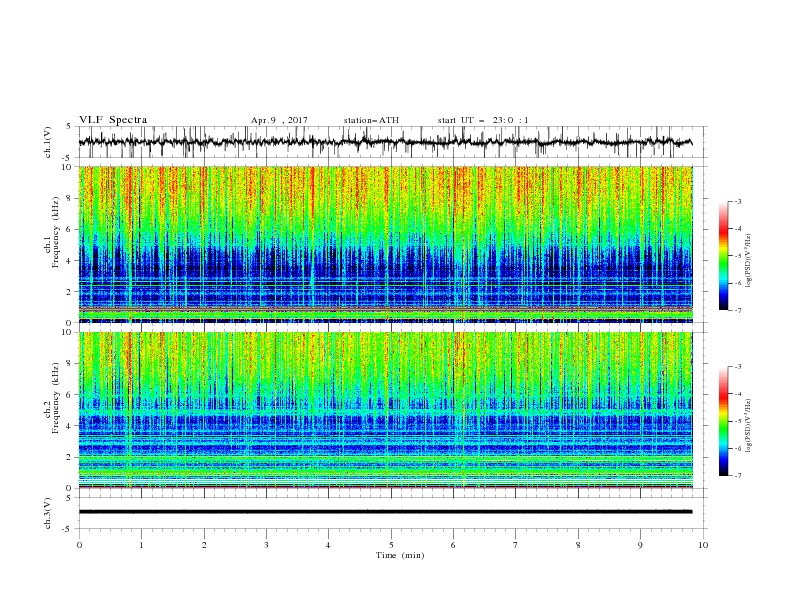Screen dimensions: 792x612
Task: Select the "ch.1(V)" waveform axis label
Action: click(48, 142)
